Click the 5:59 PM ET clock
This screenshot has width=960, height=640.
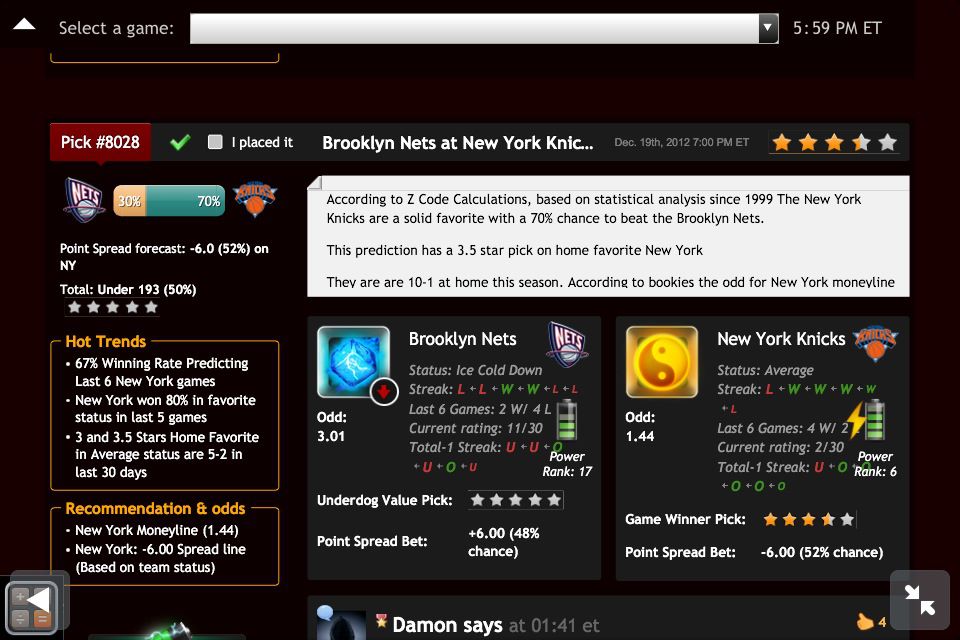tap(837, 28)
